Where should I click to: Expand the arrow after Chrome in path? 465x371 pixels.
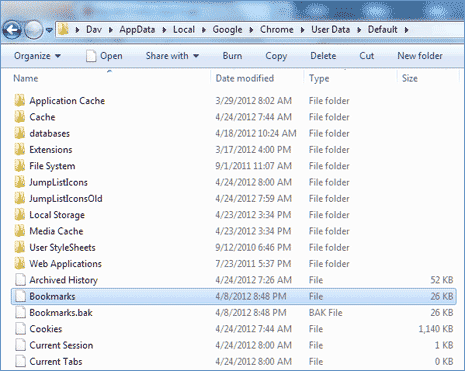302,30
